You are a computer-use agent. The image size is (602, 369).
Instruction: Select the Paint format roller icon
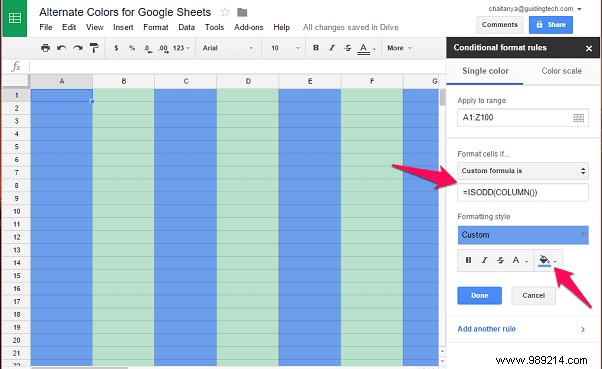click(94, 48)
